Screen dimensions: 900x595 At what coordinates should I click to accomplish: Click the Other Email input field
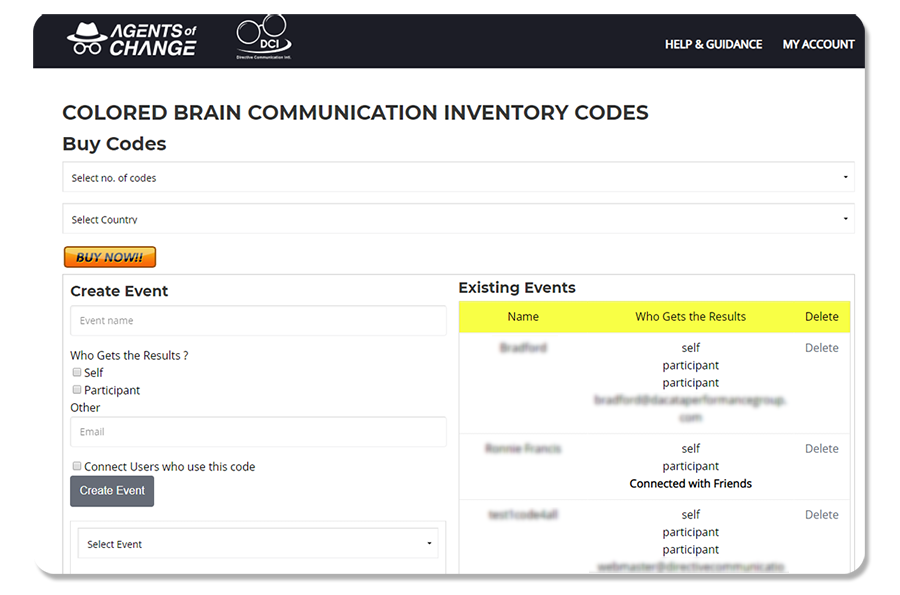(258, 432)
